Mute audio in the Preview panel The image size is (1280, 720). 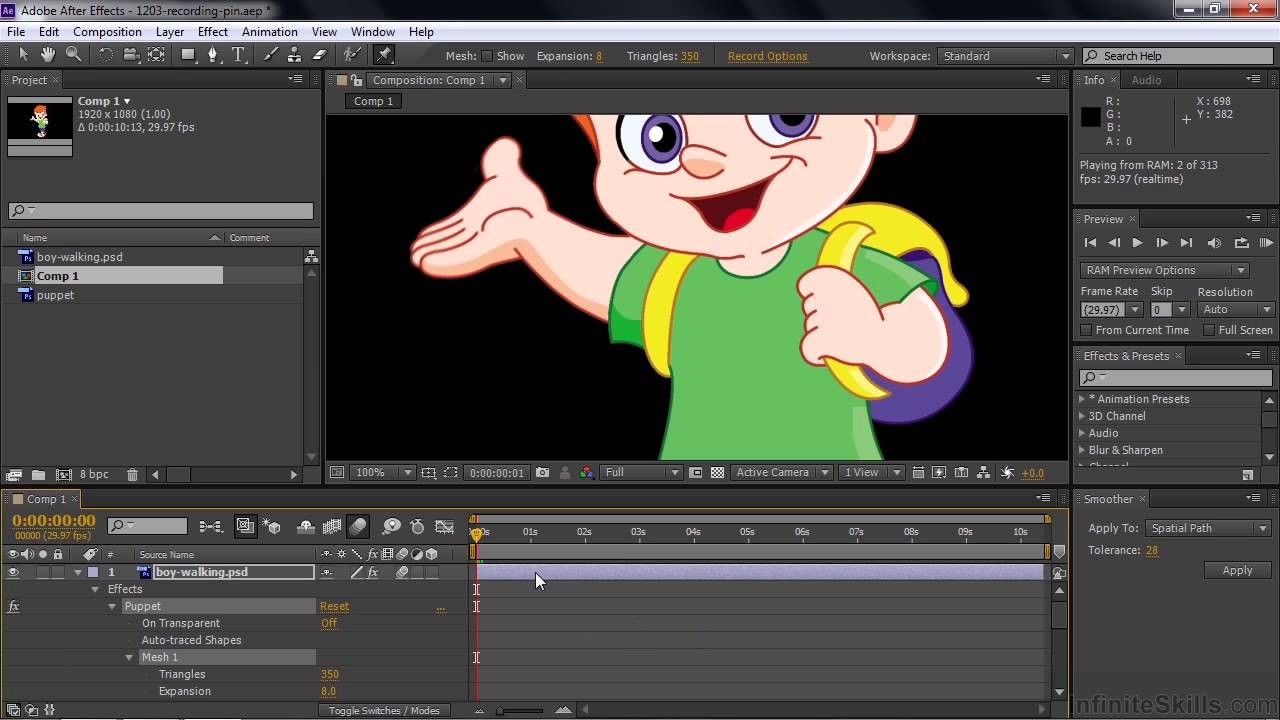(x=1214, y=243)
